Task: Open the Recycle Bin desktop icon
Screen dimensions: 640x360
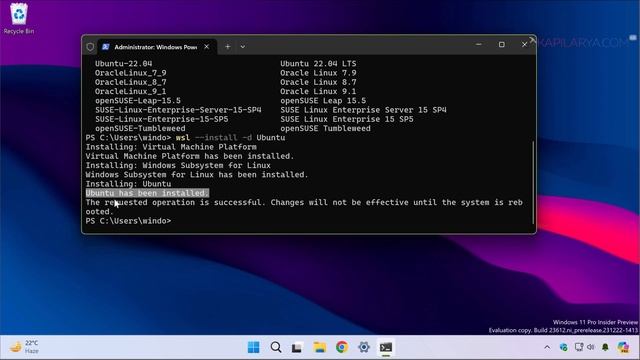Action: pos(19,18)
